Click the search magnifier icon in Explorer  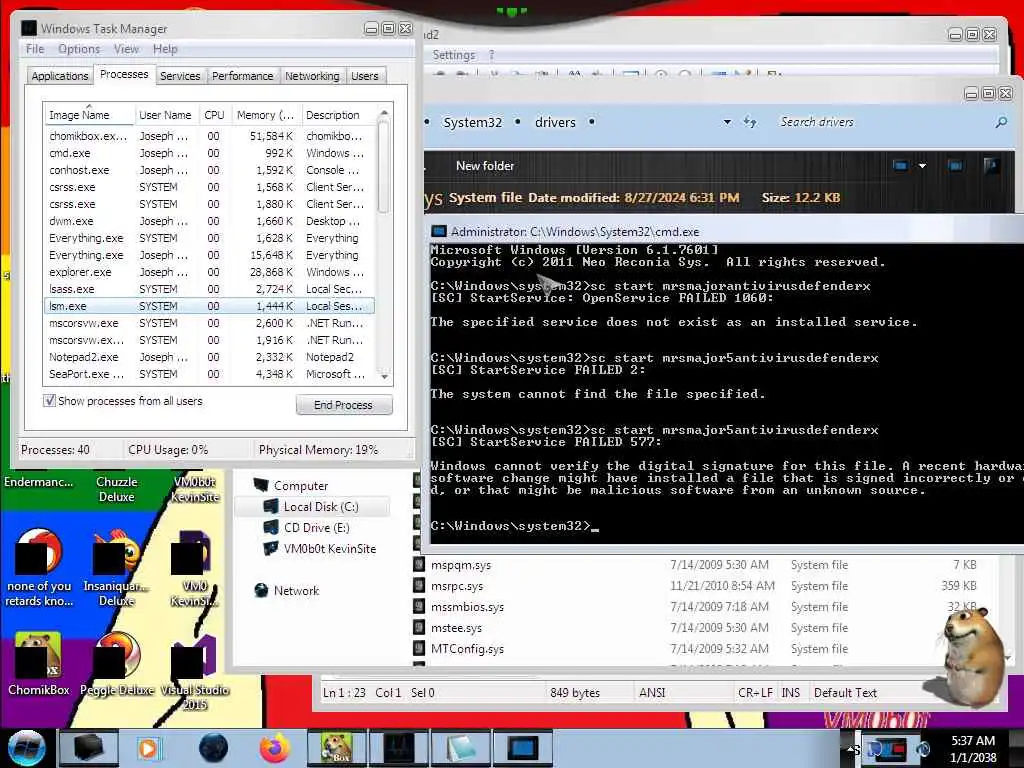[x=1001, y=122]
